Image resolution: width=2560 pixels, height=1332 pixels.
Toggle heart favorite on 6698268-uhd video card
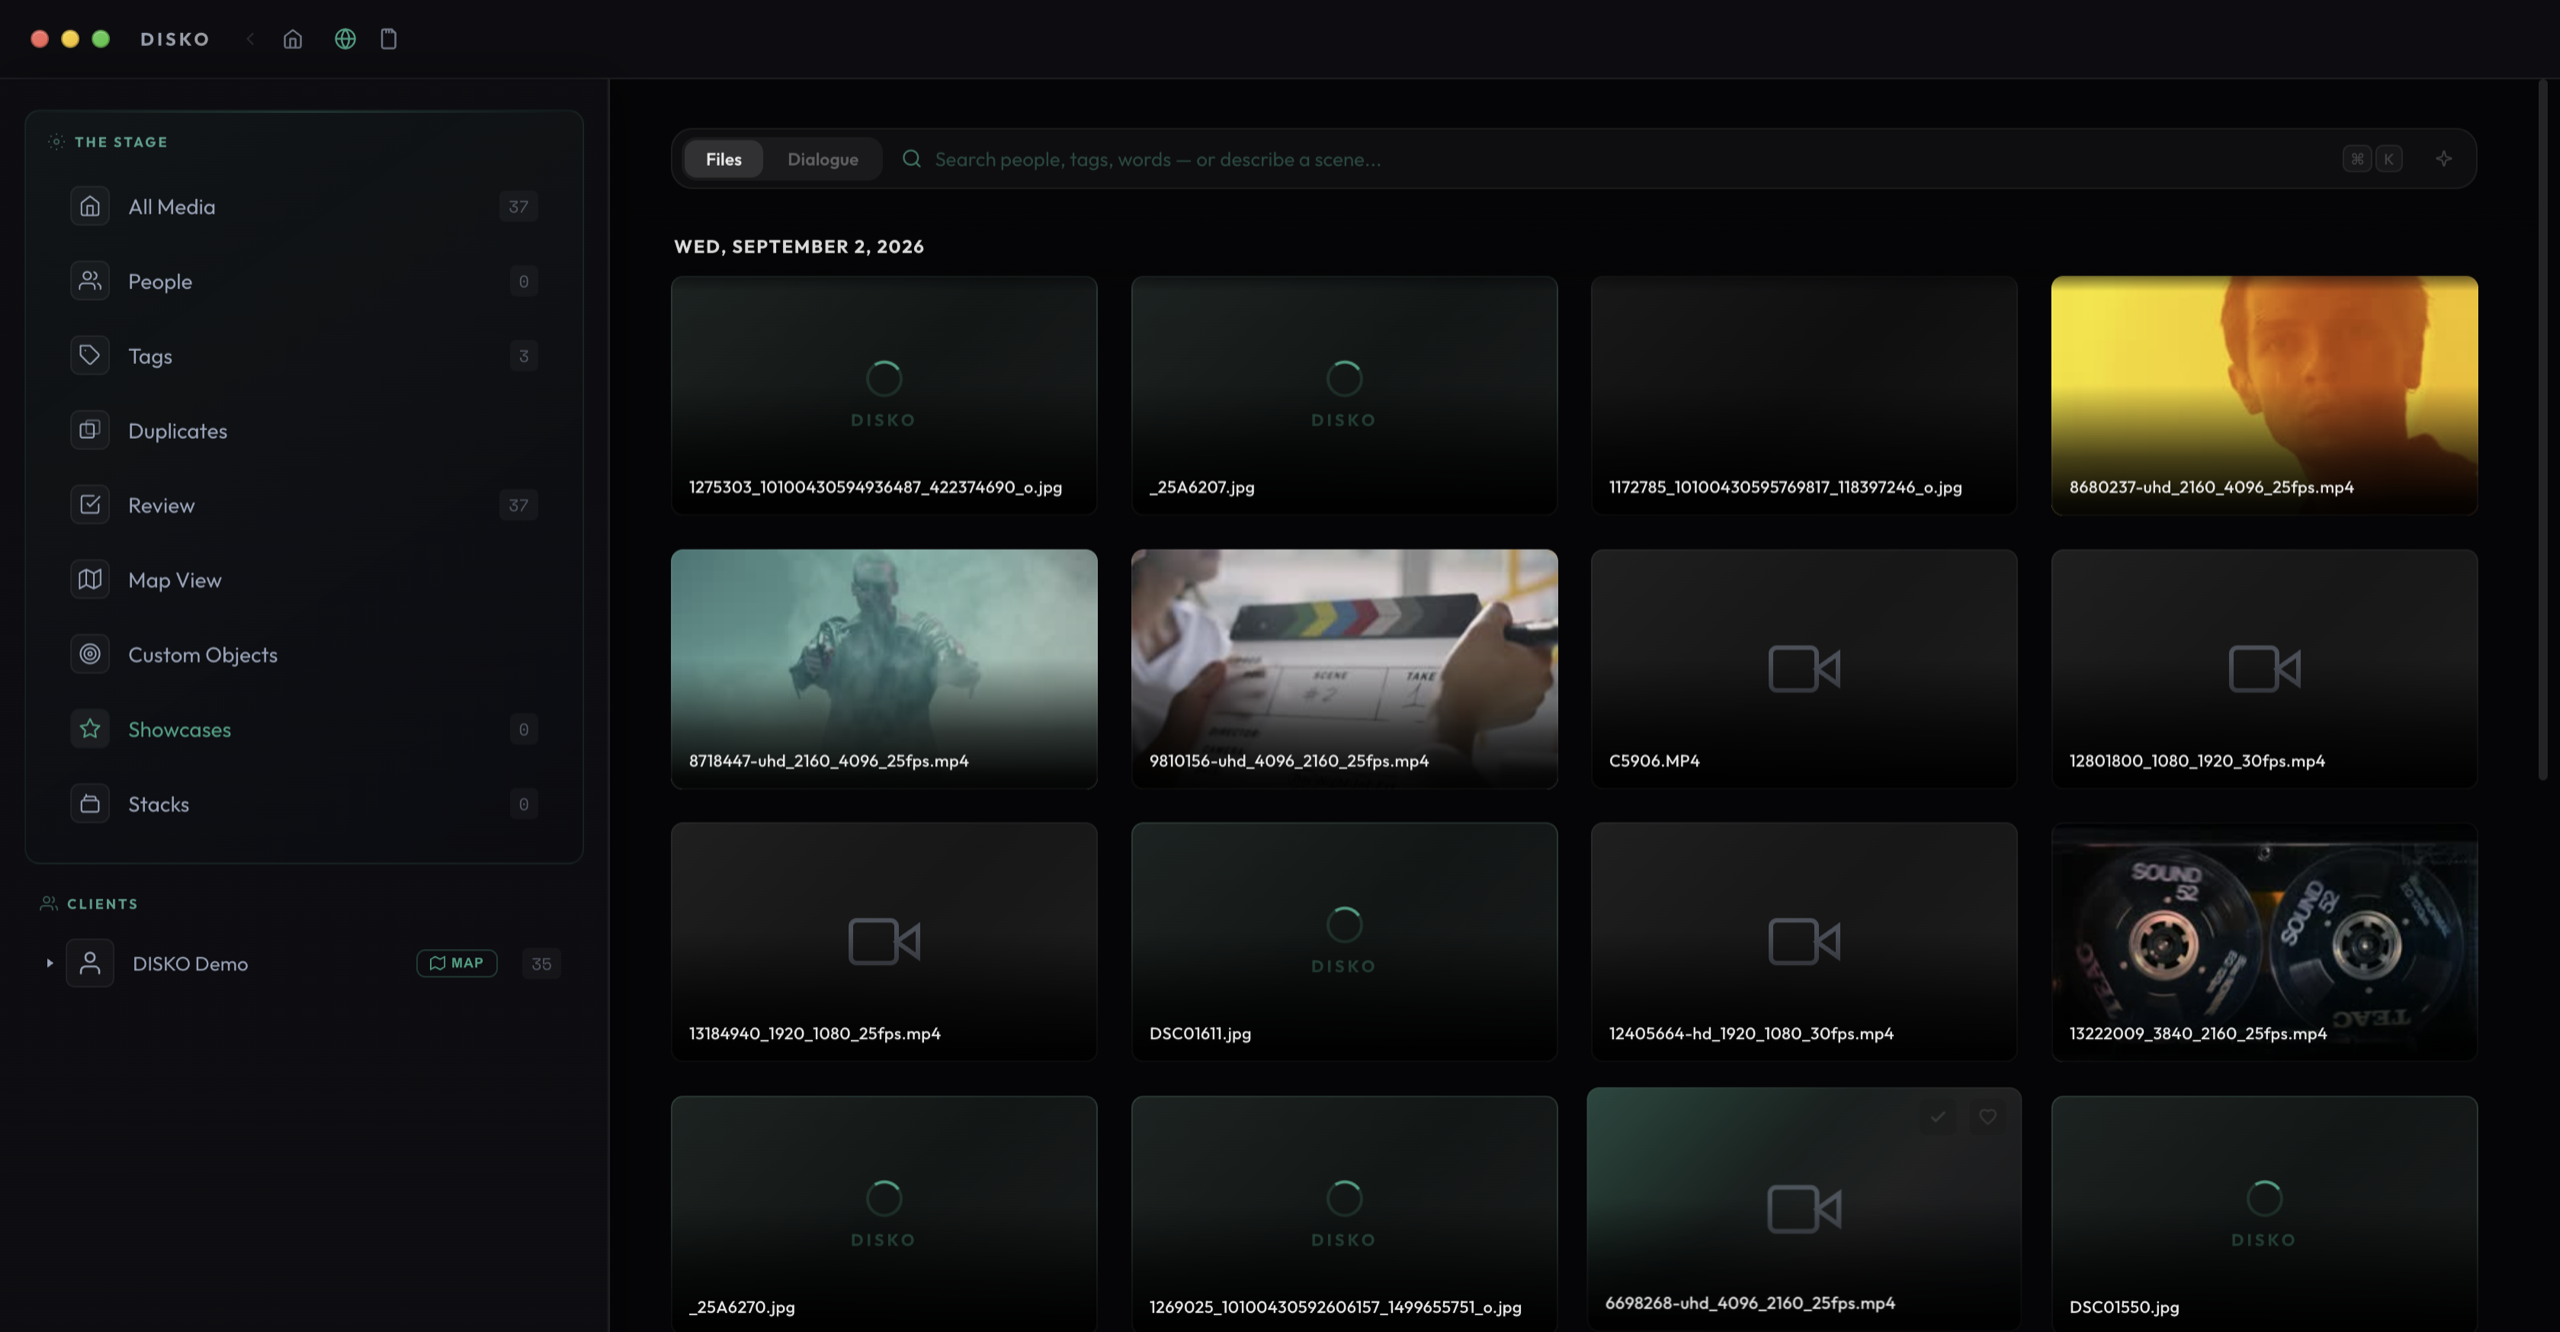point(1987,1117)
